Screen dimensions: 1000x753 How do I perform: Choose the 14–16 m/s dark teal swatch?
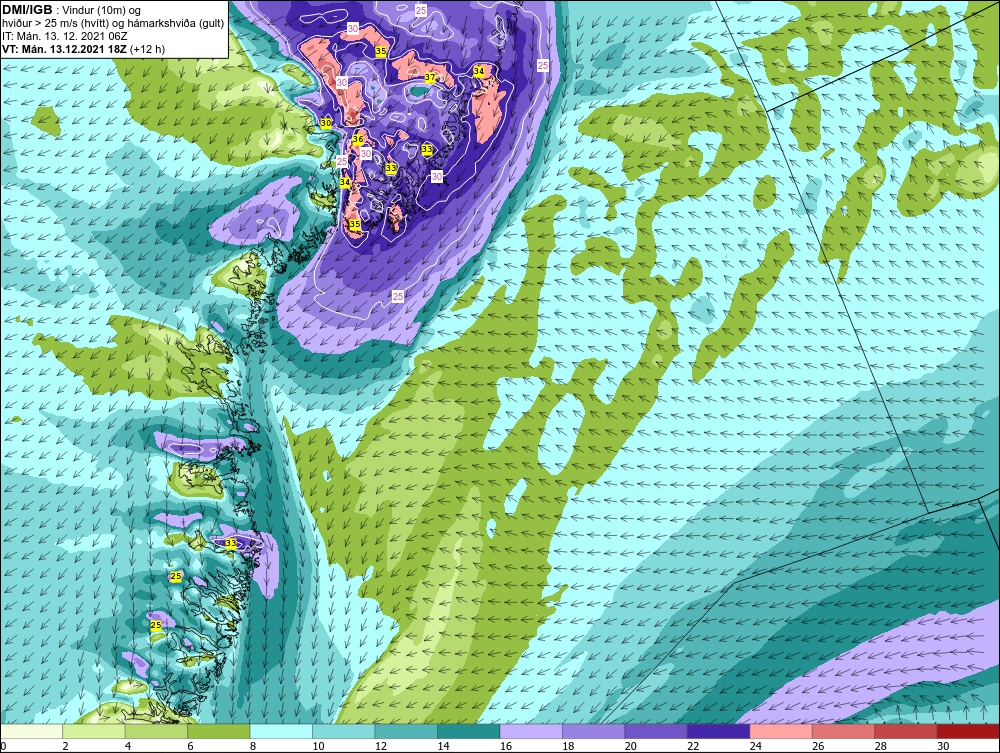coord(469,731)
